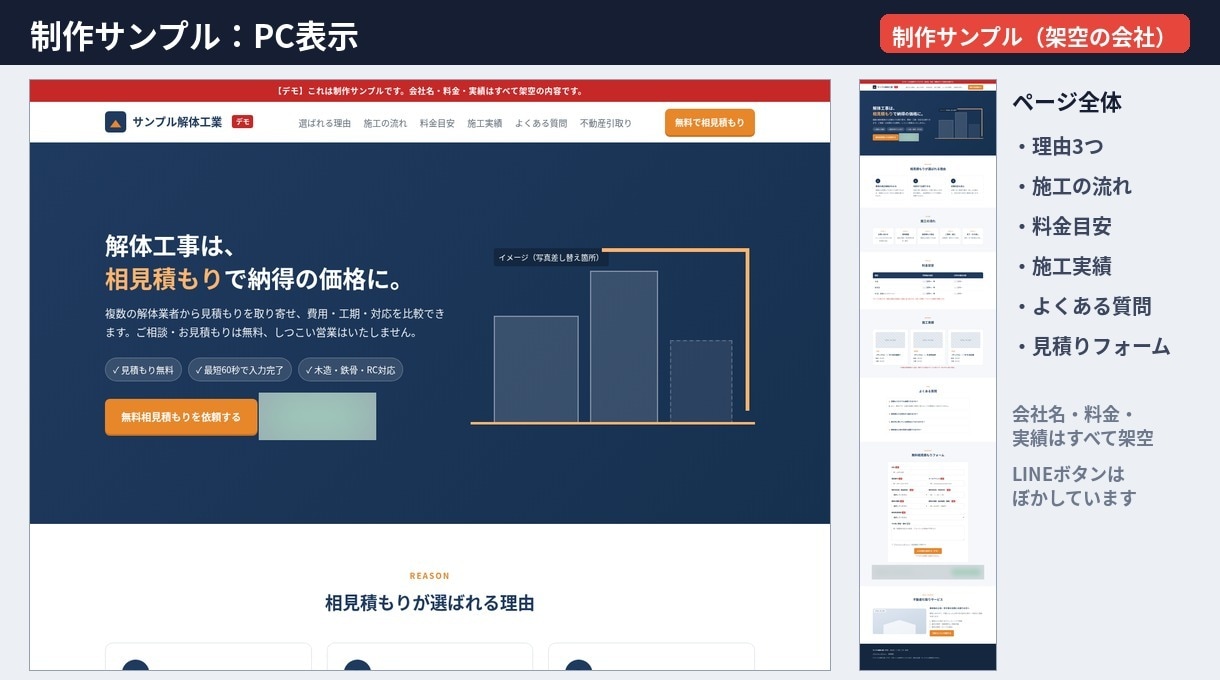Click the 料金目安 bullet in the side list
The height and width of the screenshot is (680, 1220).
click(x=1062, y=226)
